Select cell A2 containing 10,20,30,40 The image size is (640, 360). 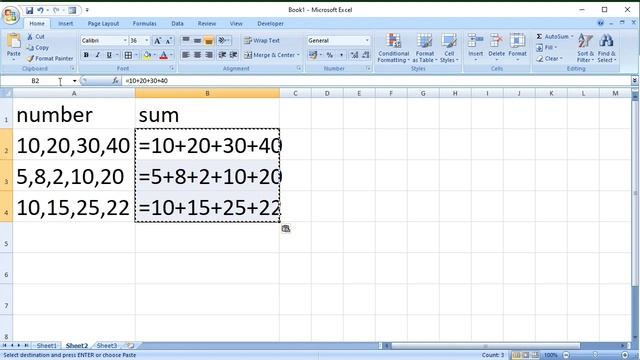[74, 144]
